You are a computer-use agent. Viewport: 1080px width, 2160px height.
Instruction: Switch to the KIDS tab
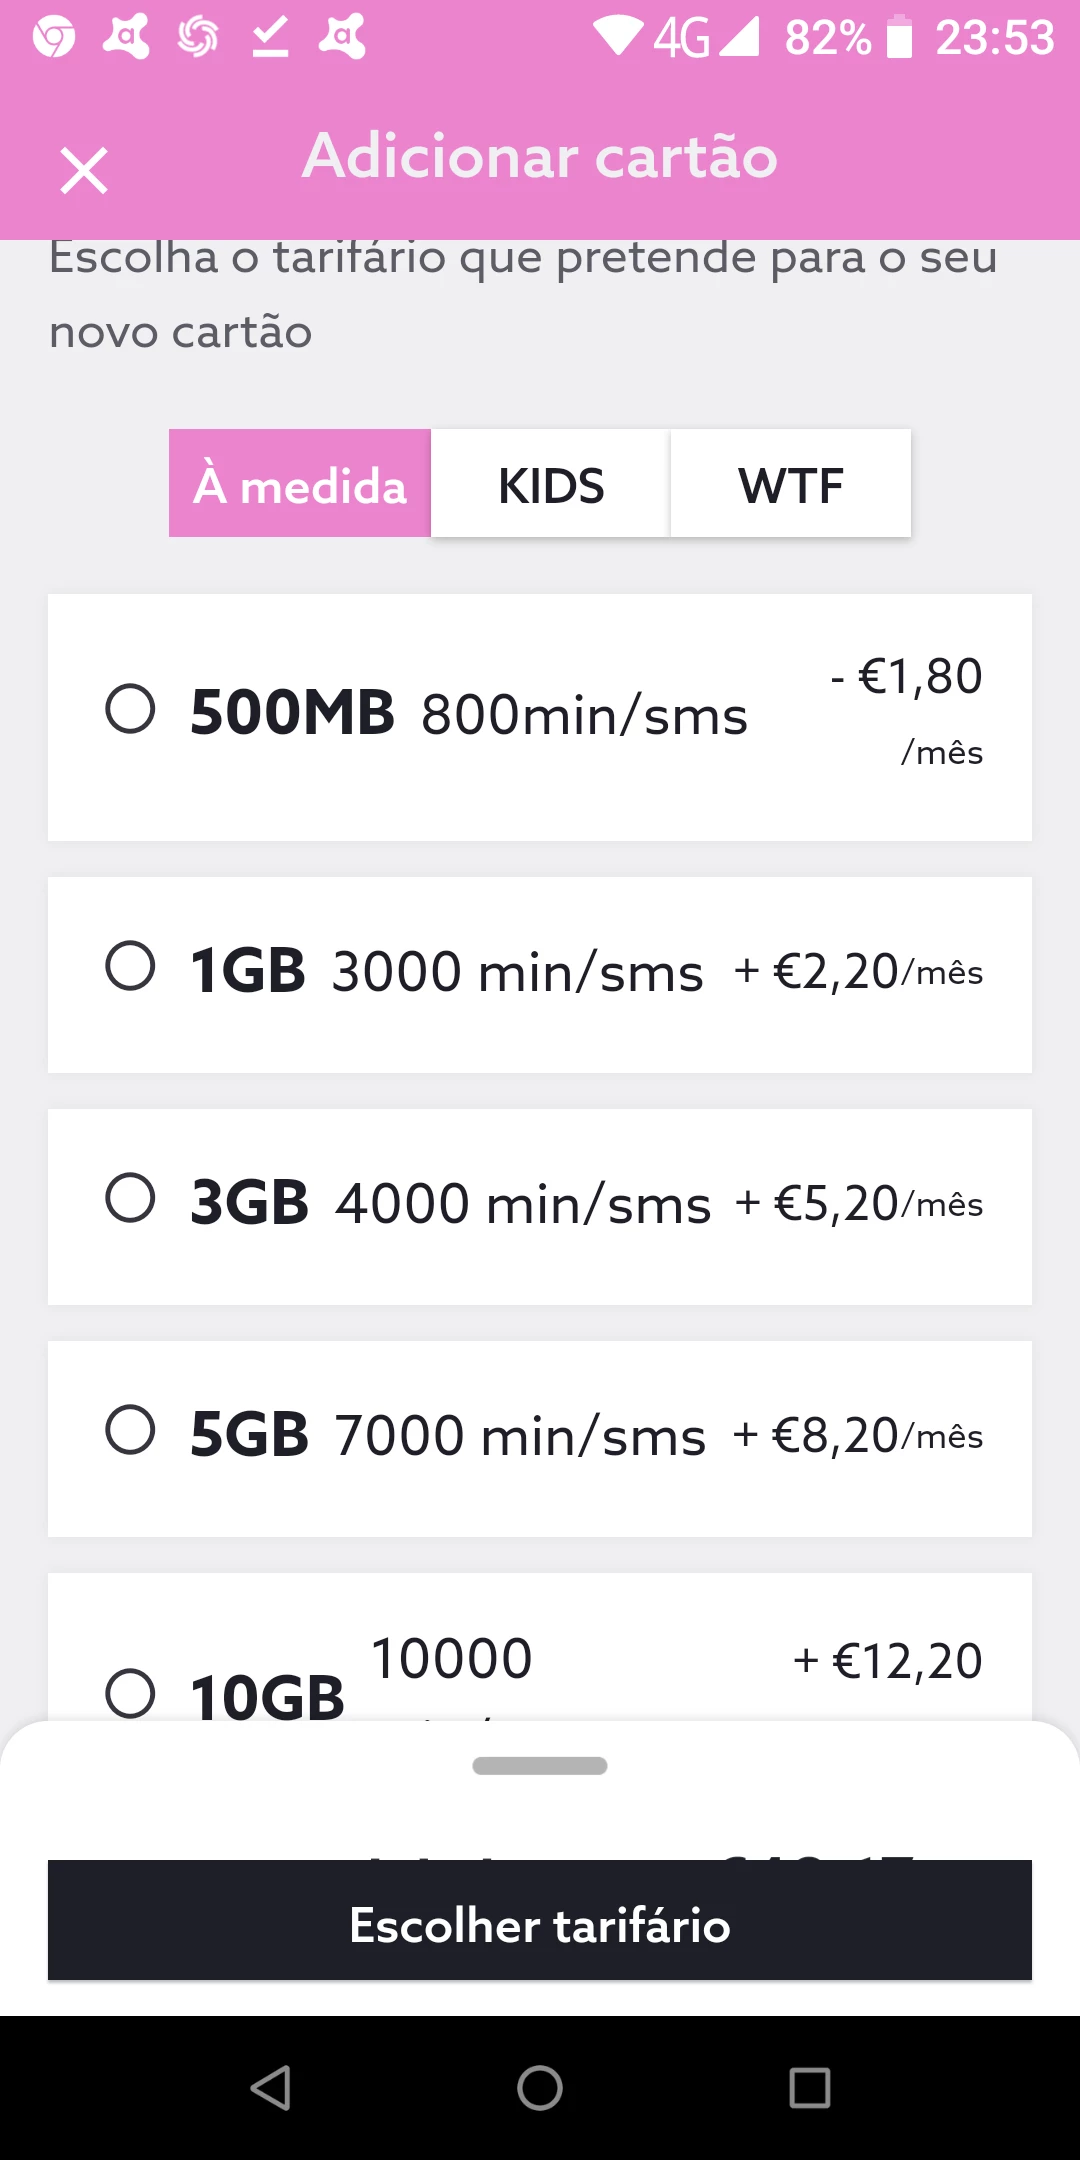551,485
